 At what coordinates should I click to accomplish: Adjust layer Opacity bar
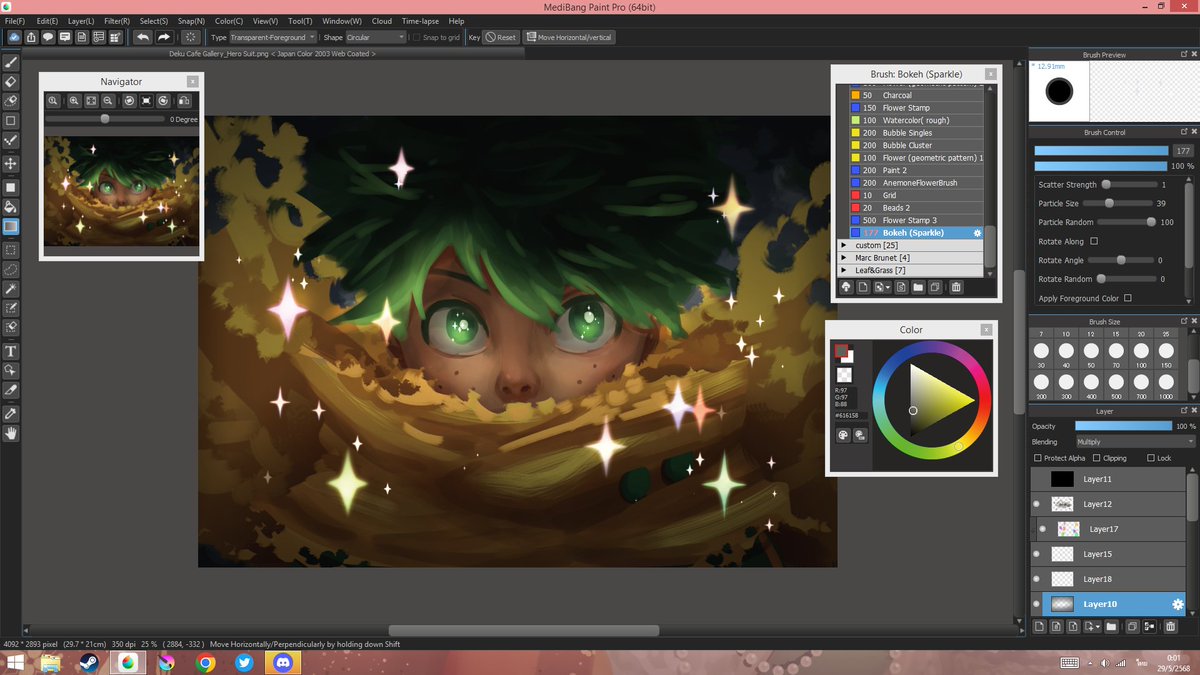pos(1122,426)
